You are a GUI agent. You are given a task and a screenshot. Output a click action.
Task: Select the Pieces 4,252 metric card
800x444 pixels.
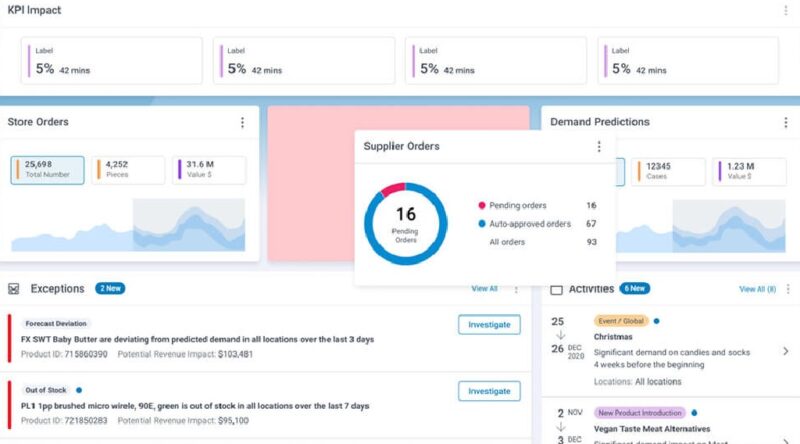tap(128, 169)
